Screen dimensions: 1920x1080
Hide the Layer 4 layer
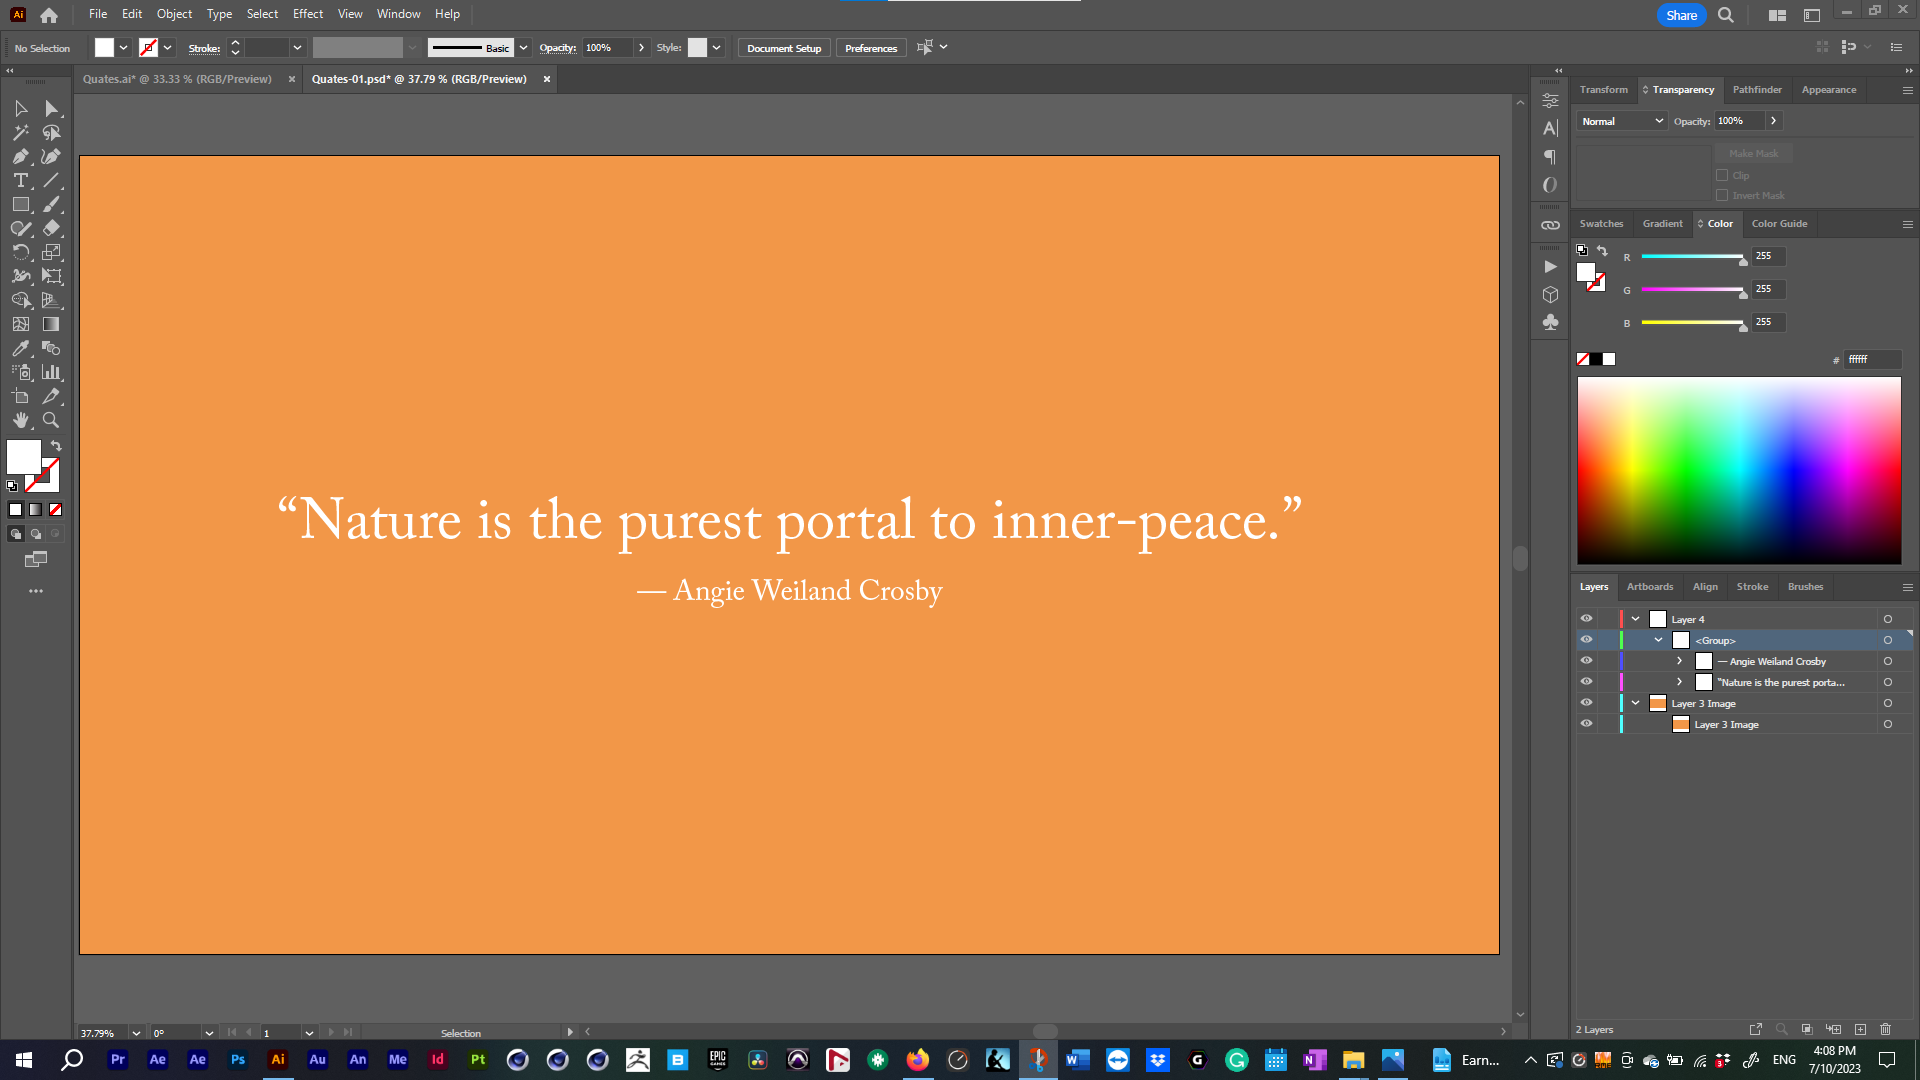(x=1587, y=618)
